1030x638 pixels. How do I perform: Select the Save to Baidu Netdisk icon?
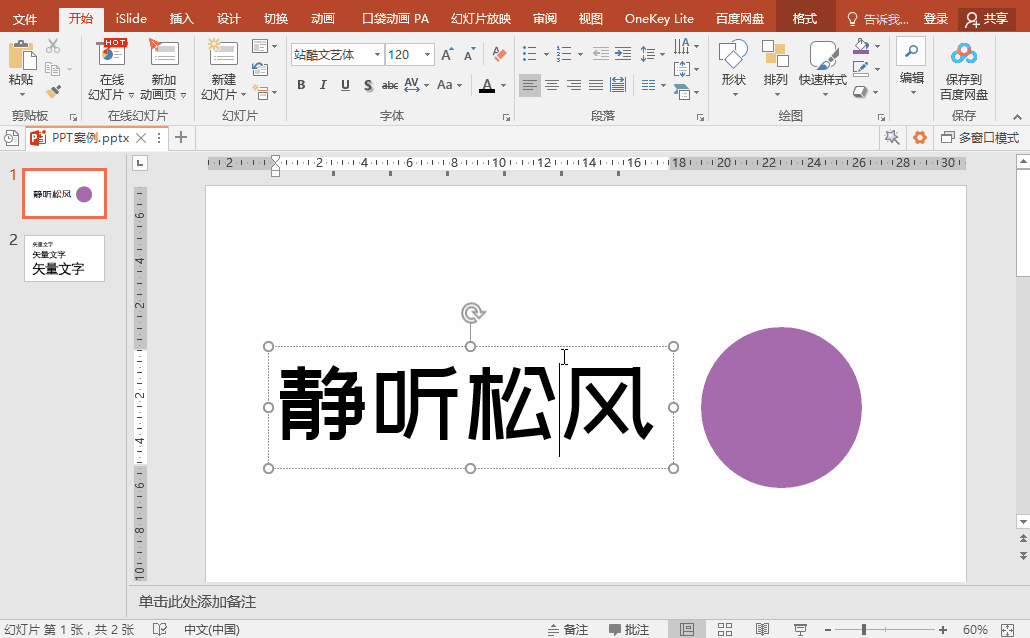(963, 68)
